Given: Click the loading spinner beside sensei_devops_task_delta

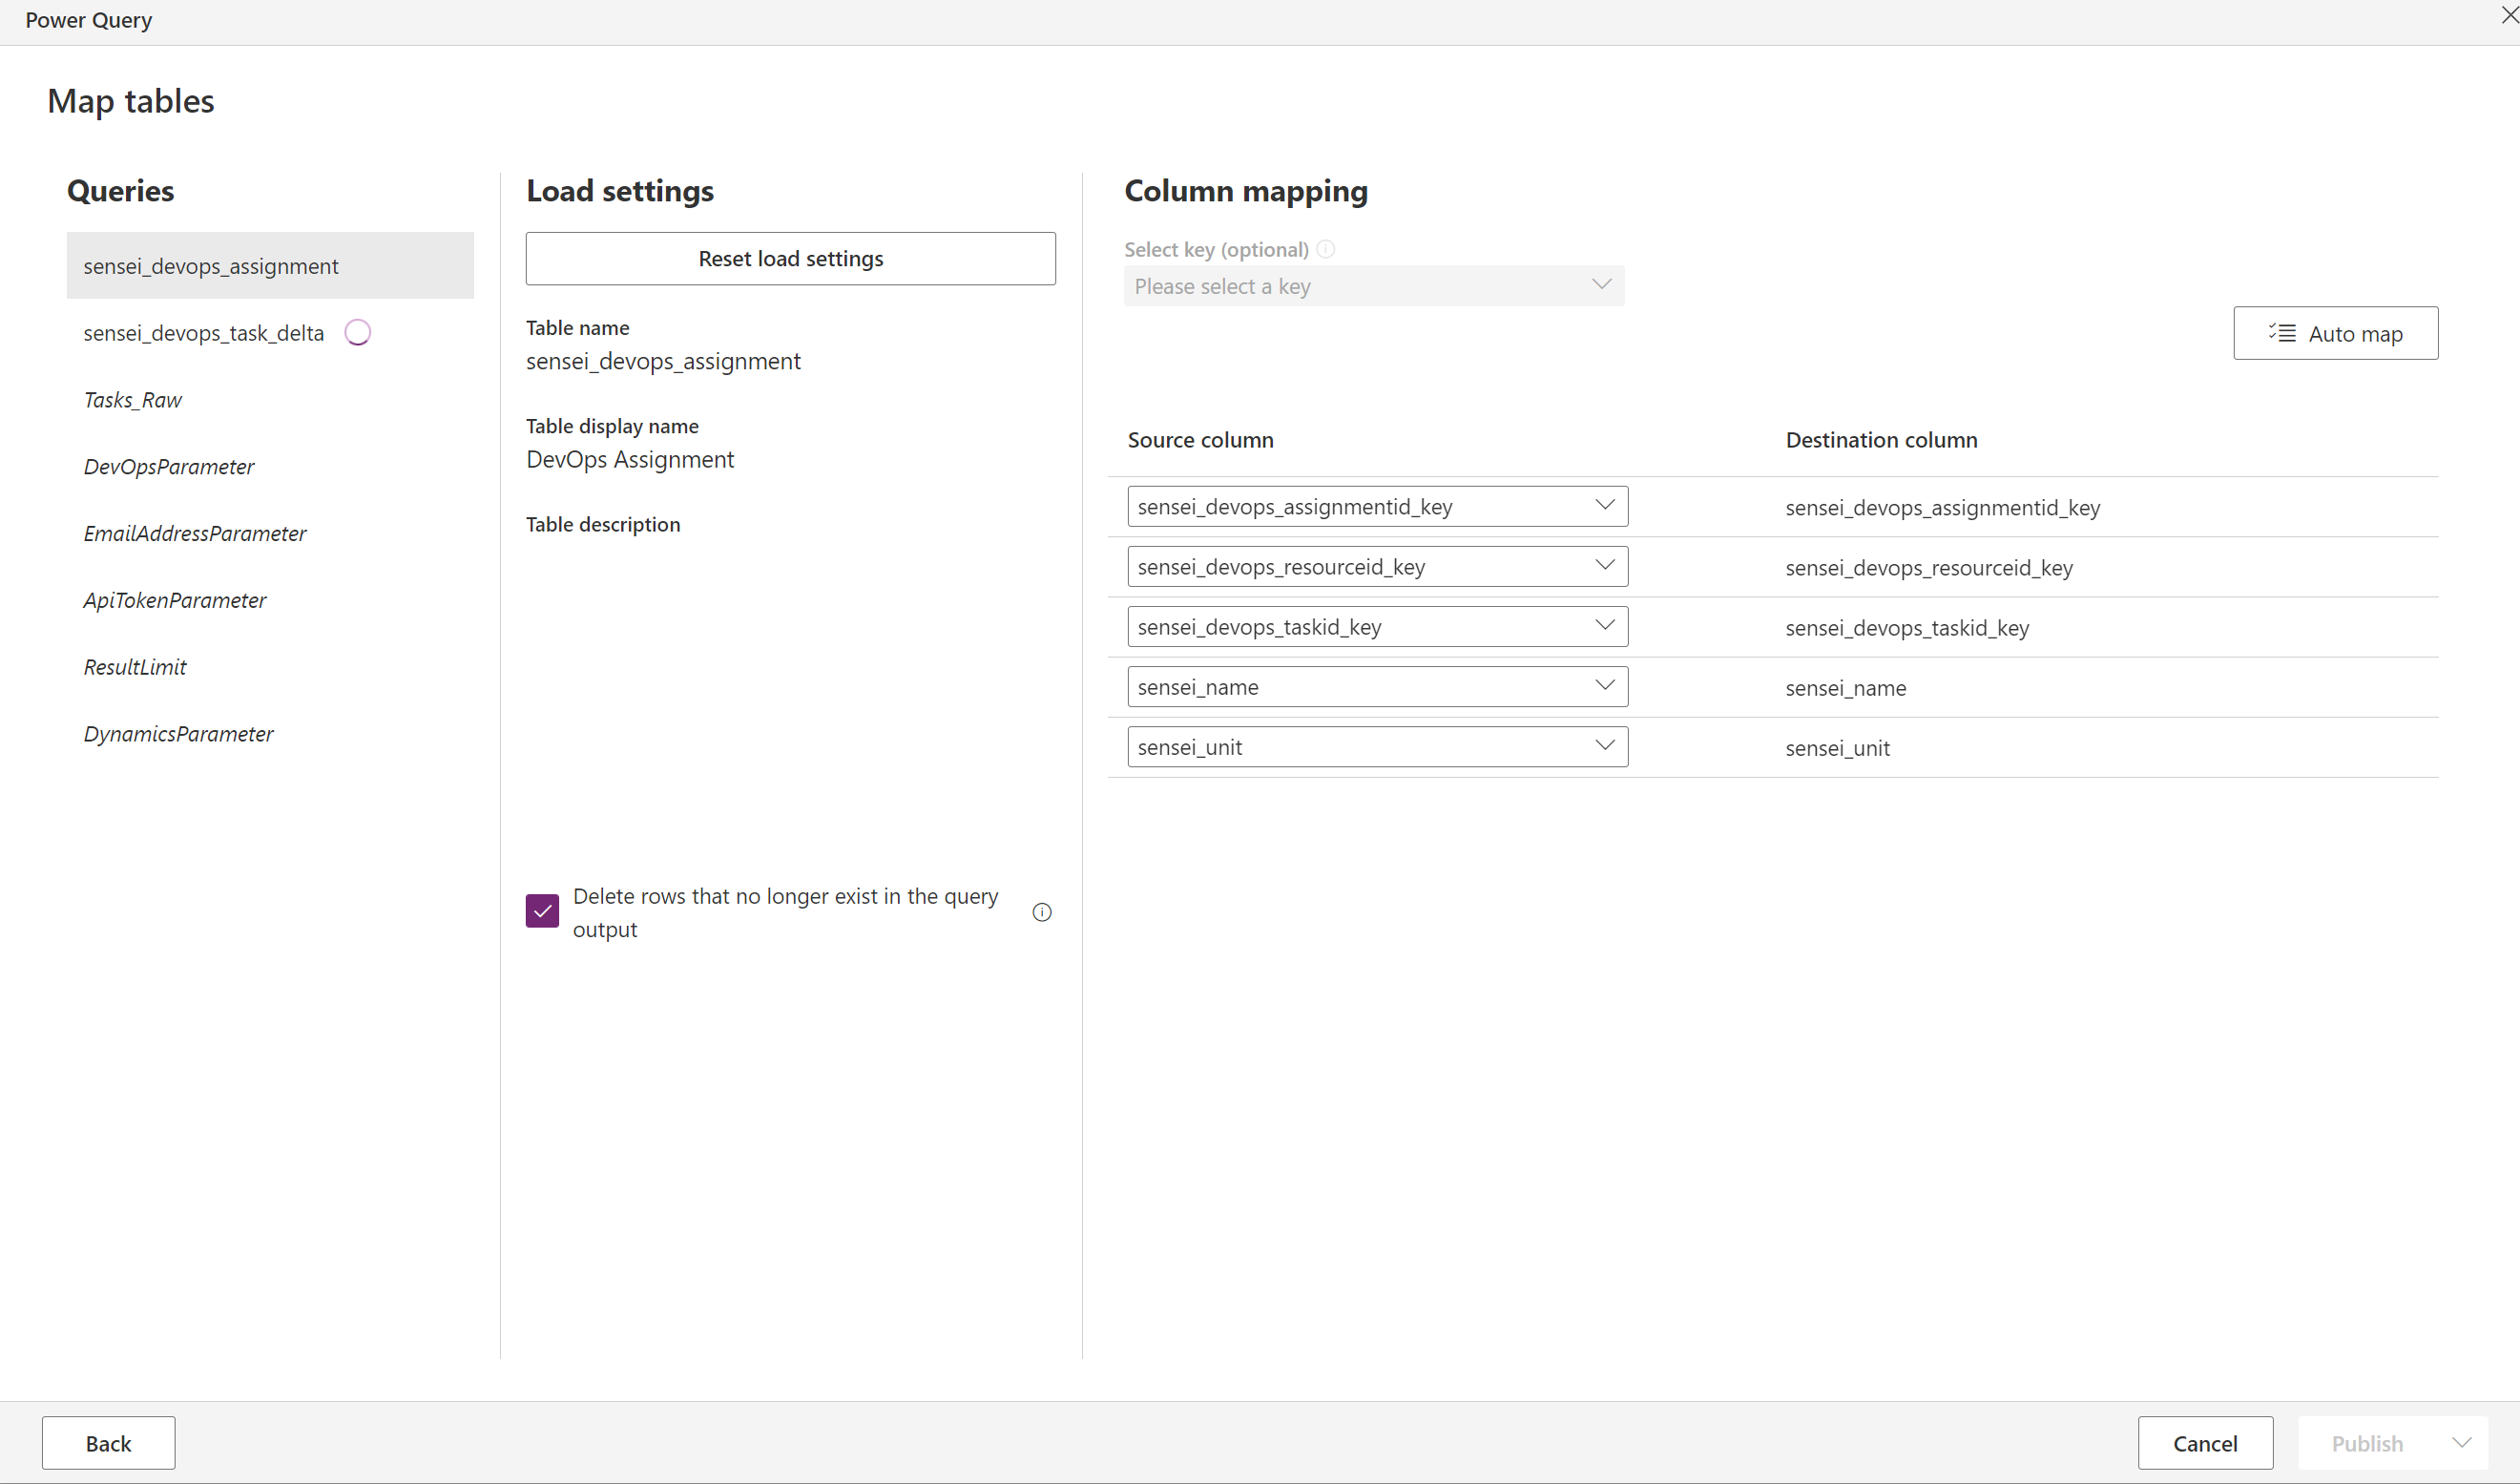Looking at the screenshot, I should [358, 332].
